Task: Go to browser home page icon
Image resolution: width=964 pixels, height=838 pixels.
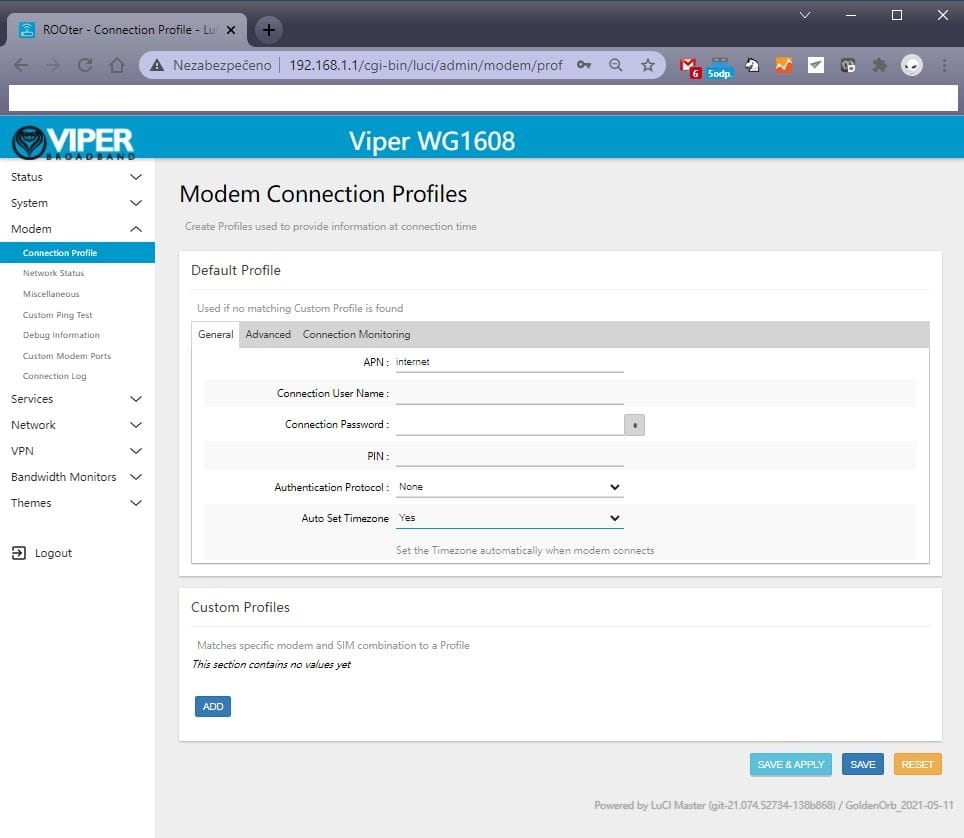Action: pos(117,65)
